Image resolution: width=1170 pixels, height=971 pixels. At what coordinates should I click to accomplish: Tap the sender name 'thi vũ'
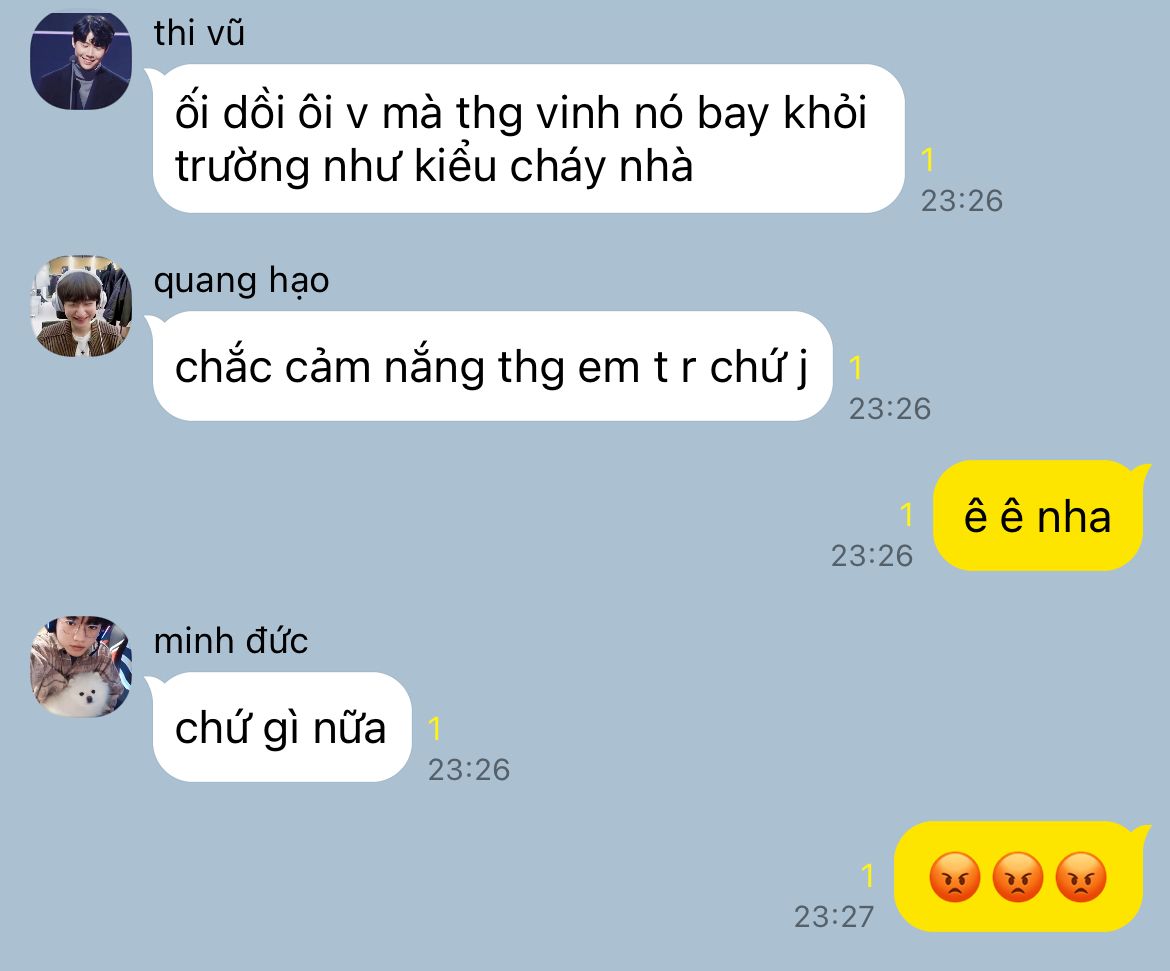pos(199,34)
